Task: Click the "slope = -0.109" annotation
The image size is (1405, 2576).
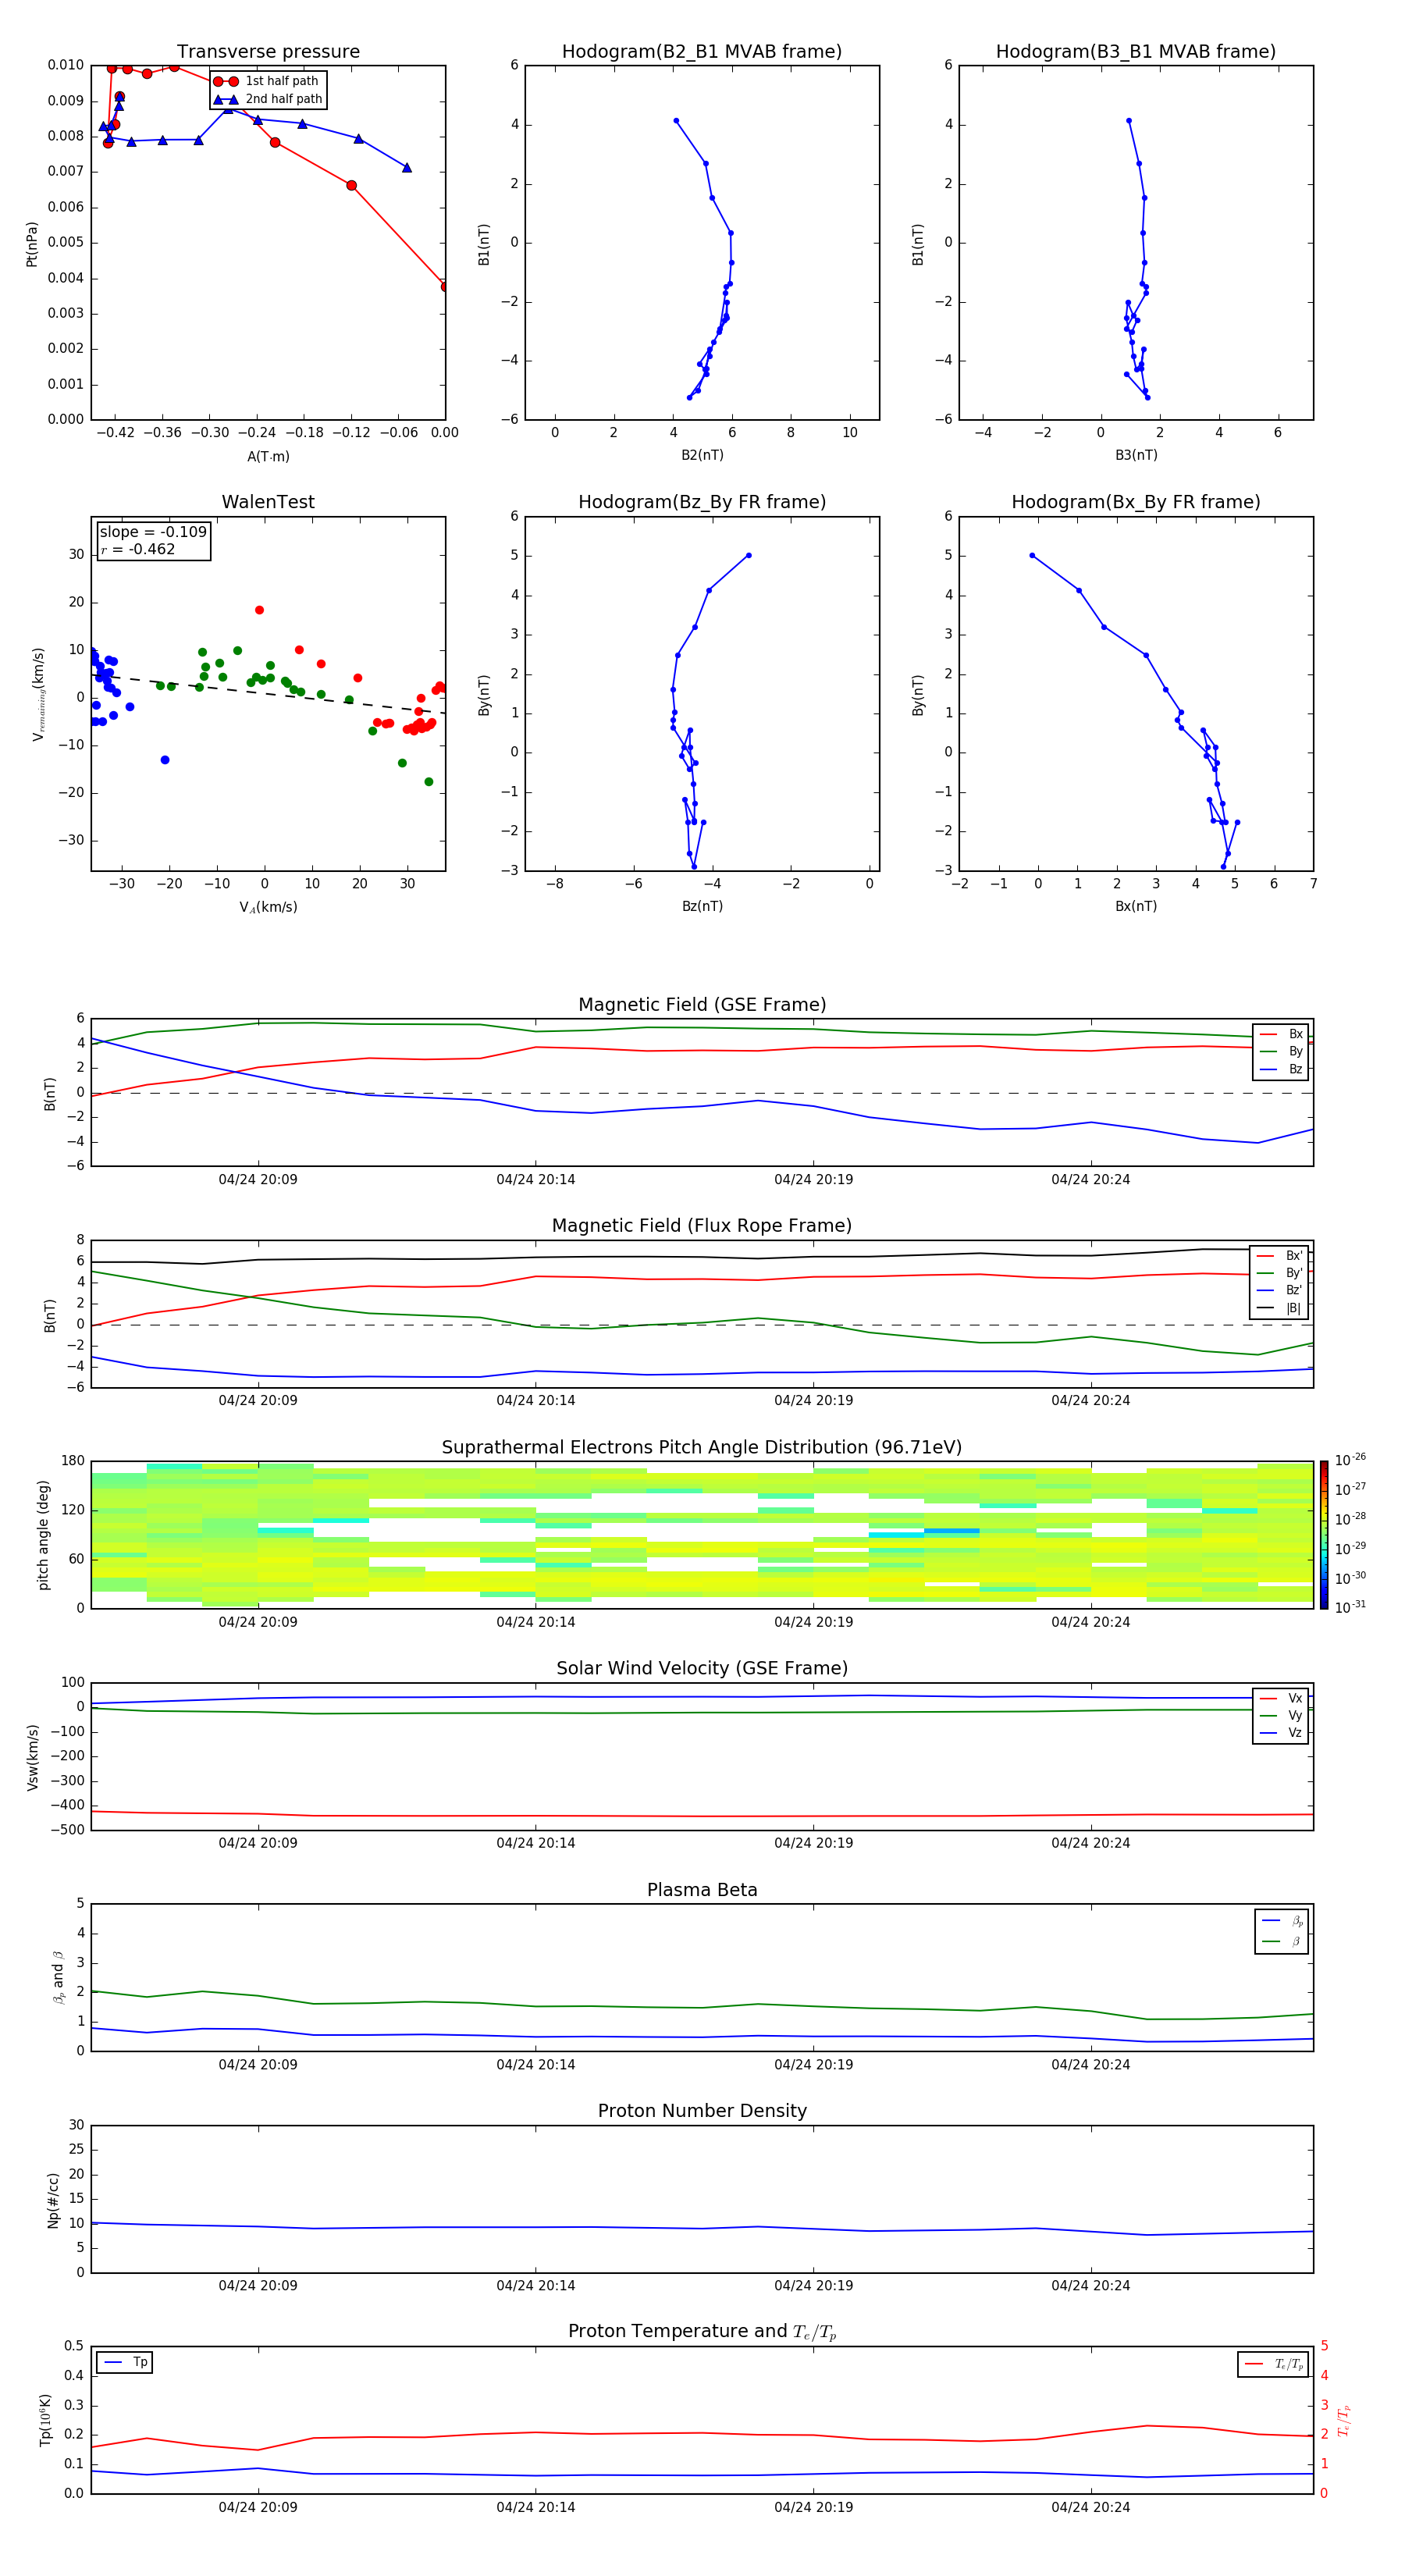Action: point(153,532)
